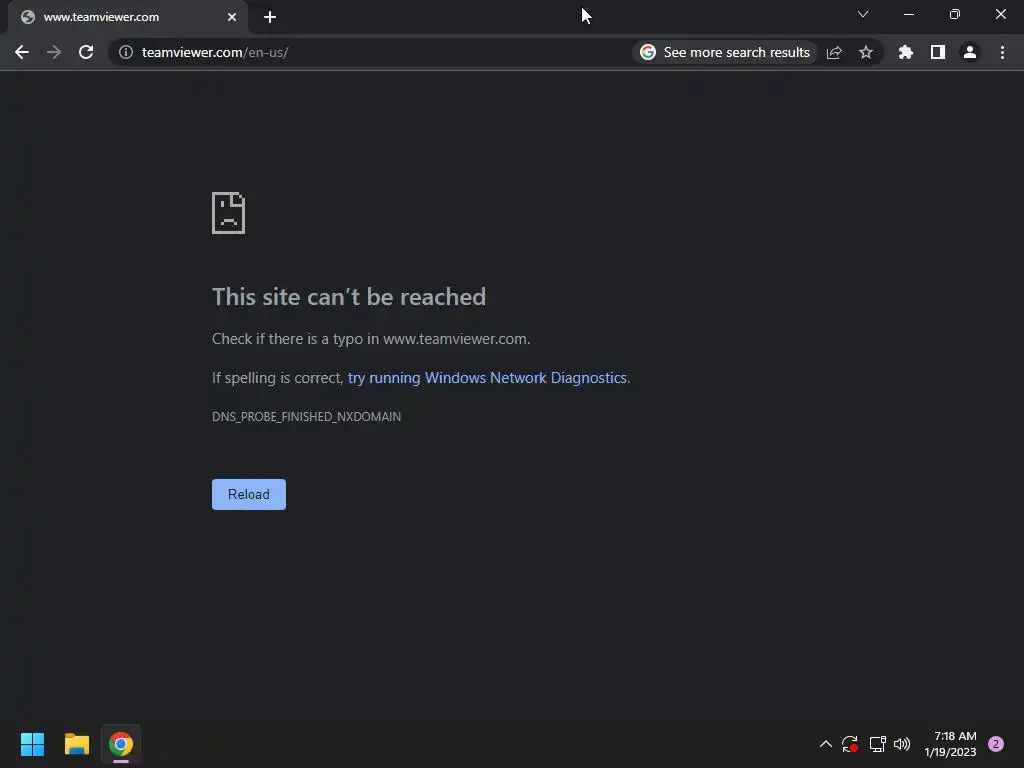Click See more search results chip
Screen dimensions: 1024x768
725,52
